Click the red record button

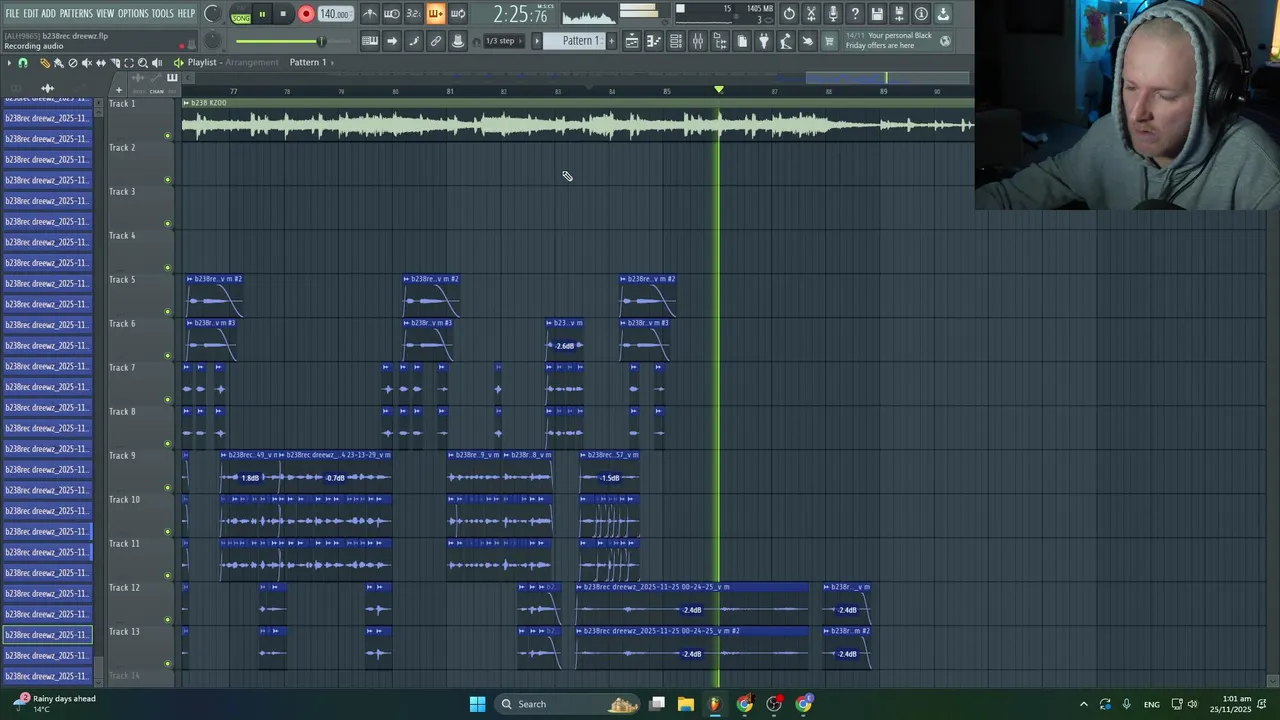306,14
